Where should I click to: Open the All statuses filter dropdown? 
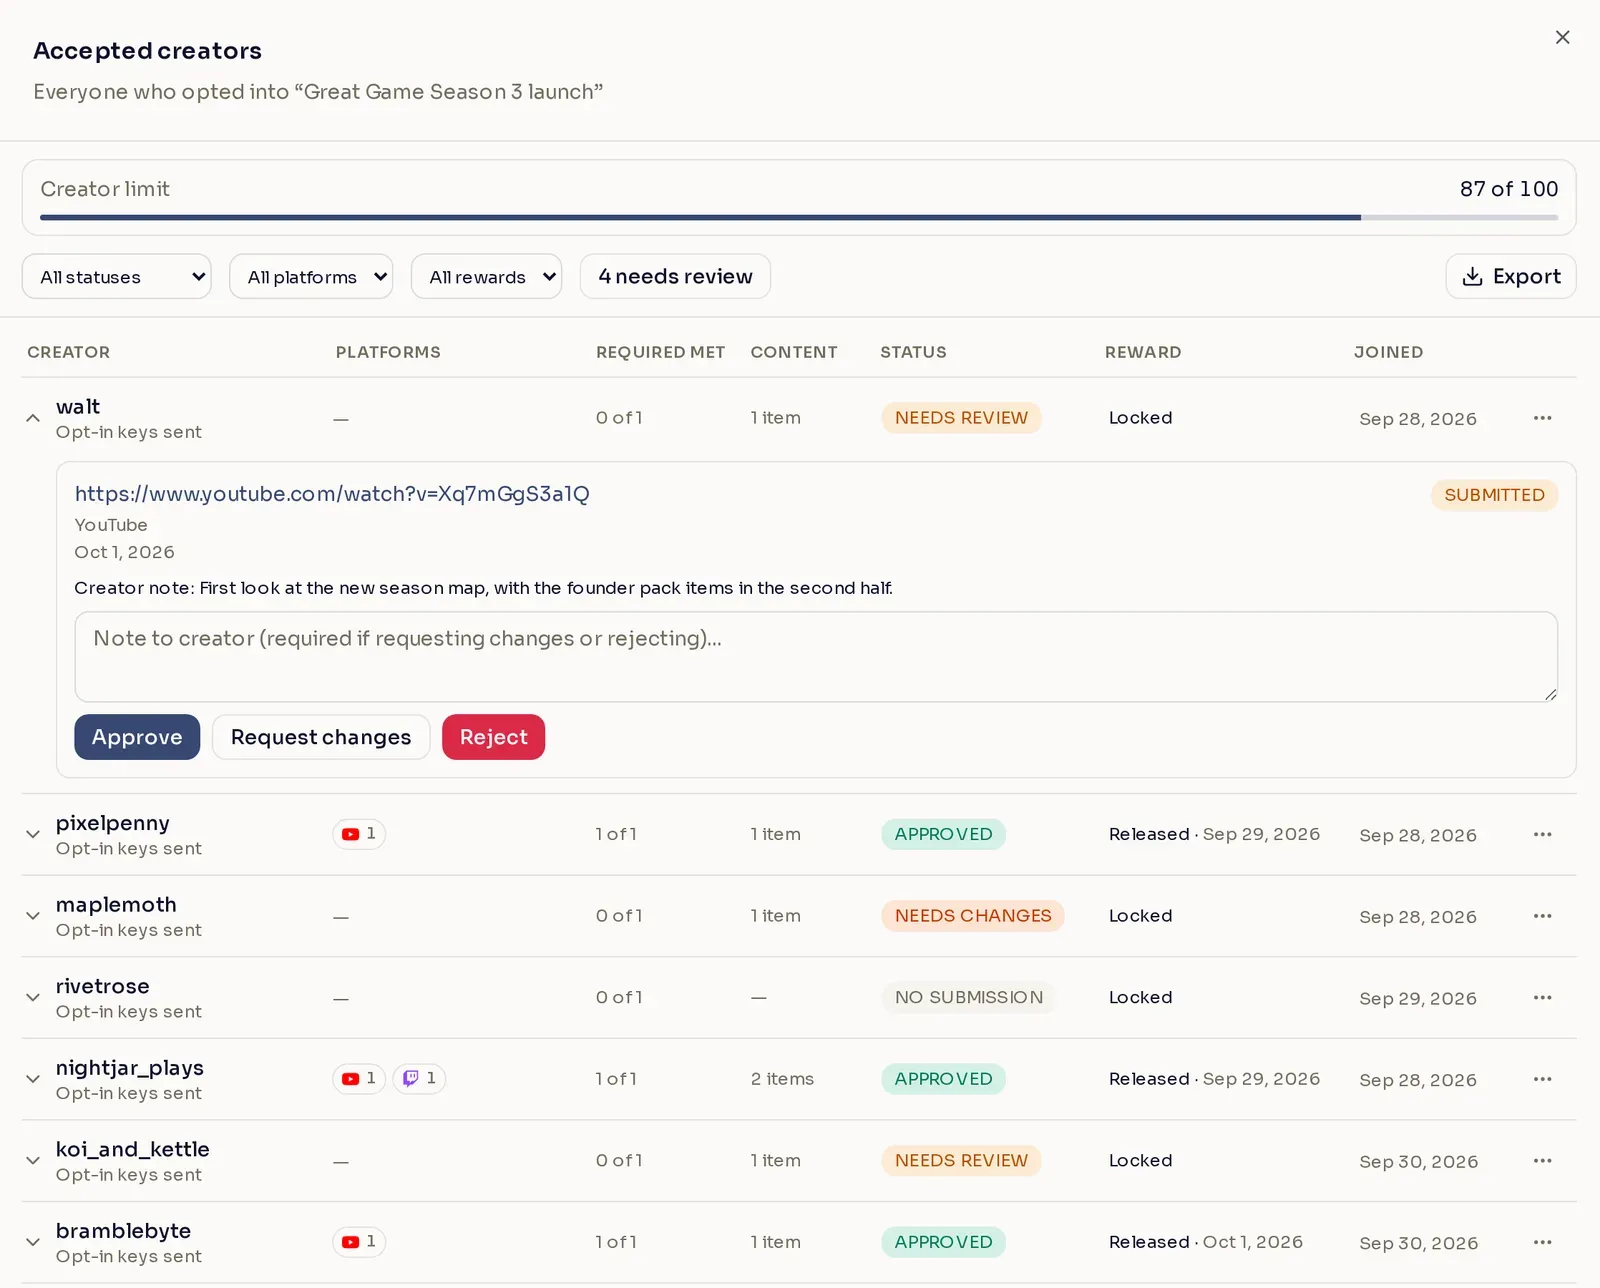117,277
